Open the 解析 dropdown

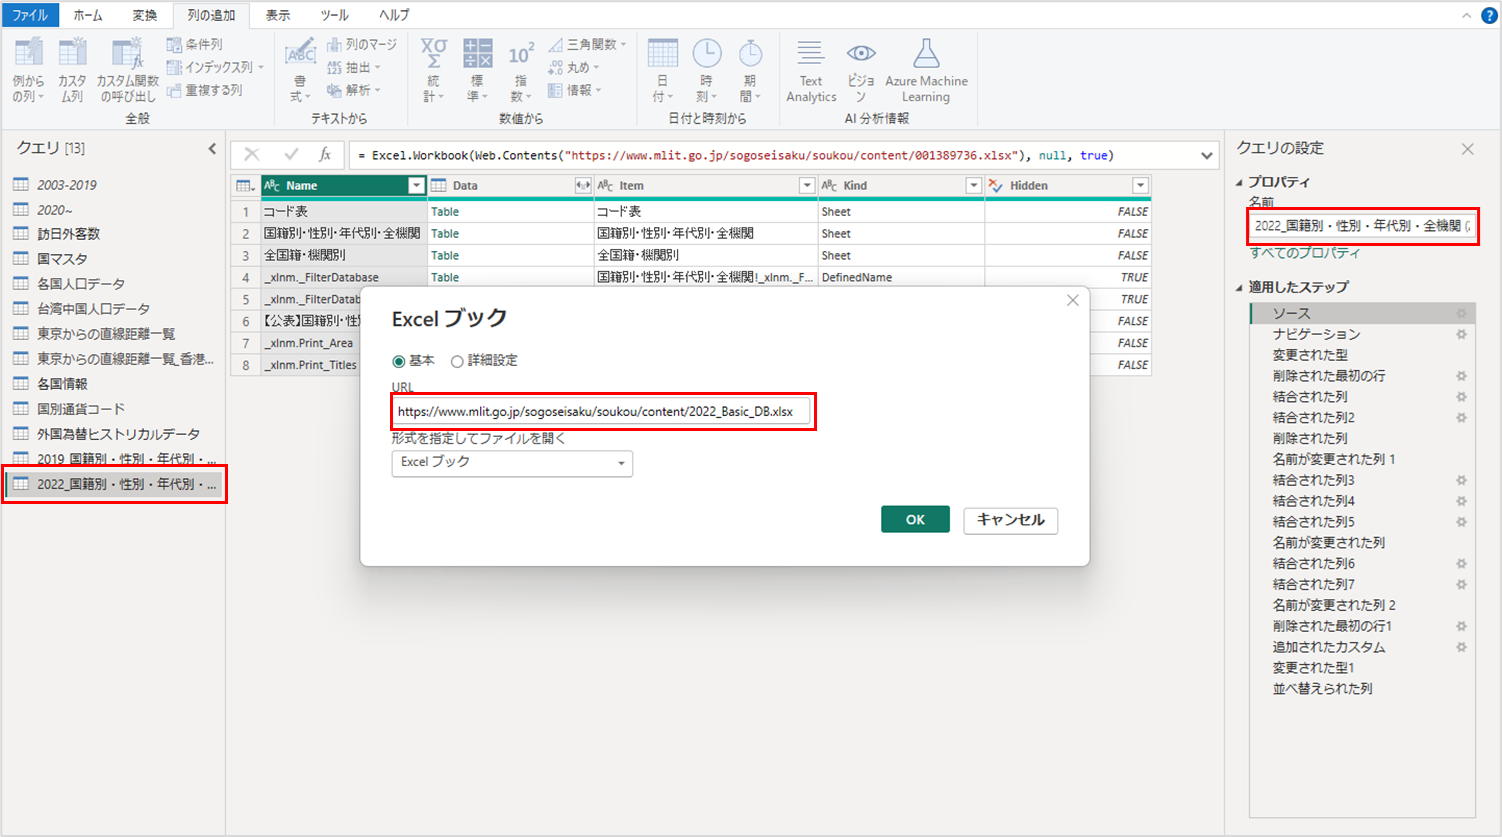tap(354, 90)
